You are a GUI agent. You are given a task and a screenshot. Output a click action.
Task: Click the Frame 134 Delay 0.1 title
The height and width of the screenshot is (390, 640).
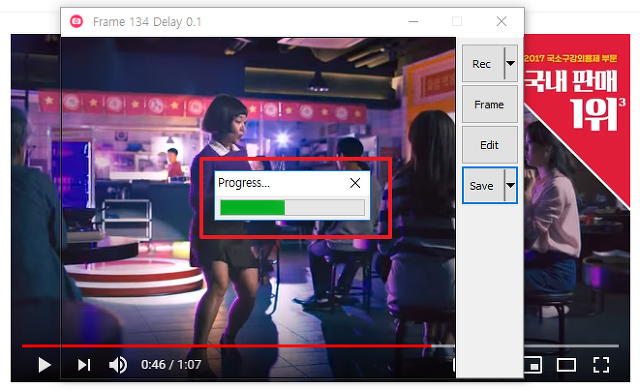(x=147, y=22)
